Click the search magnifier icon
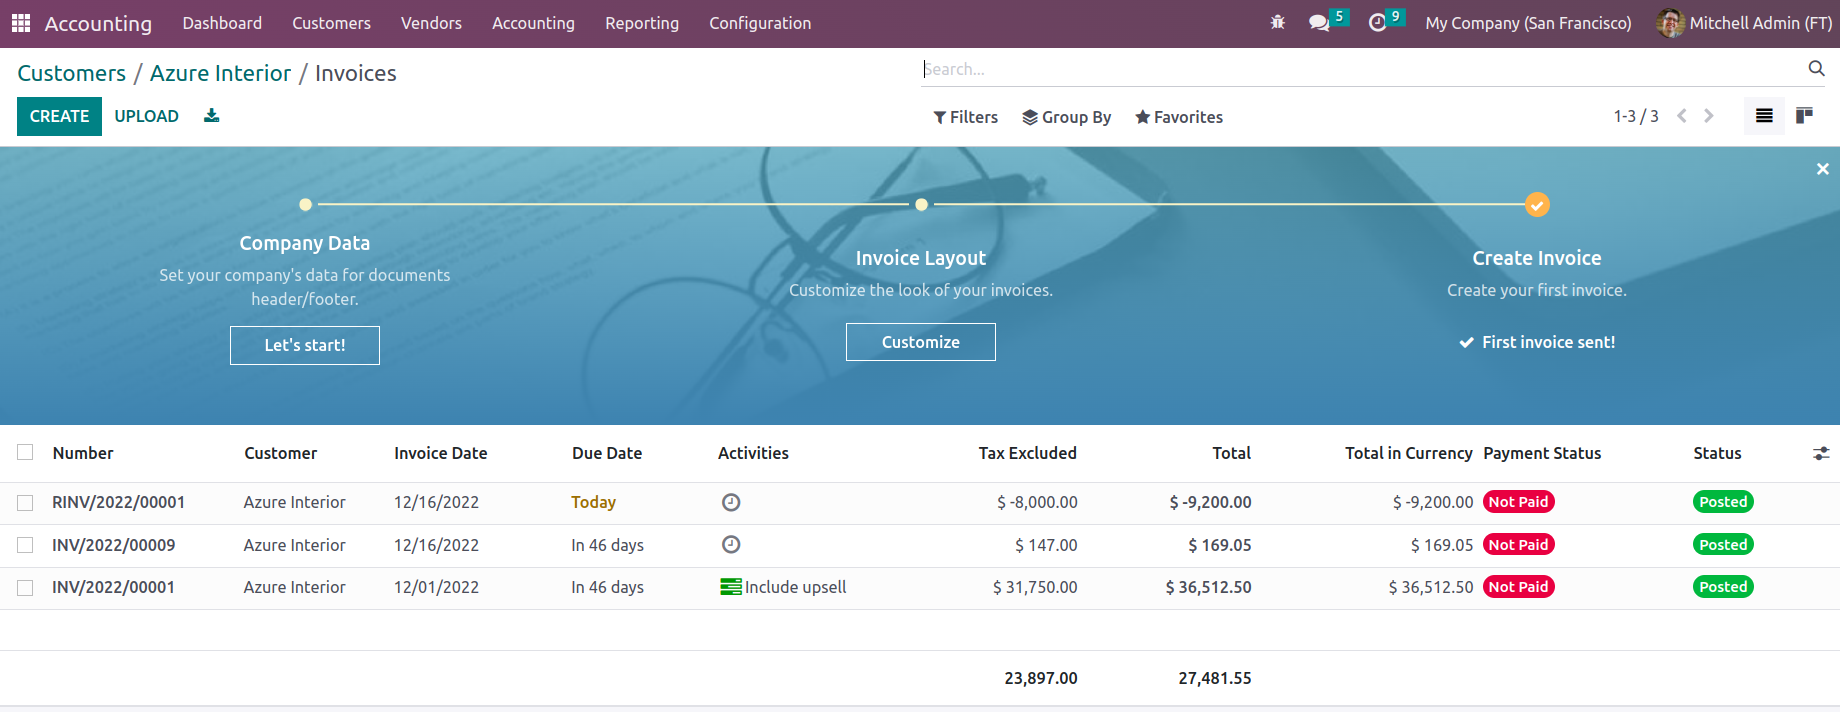The height and width of the screenshot is (712, 1840). click(x=1816, y=68)
